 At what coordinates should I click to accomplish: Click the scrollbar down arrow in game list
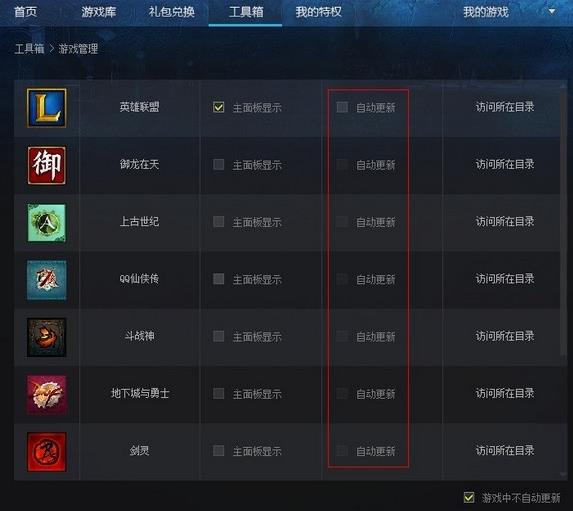click(563, 474)
